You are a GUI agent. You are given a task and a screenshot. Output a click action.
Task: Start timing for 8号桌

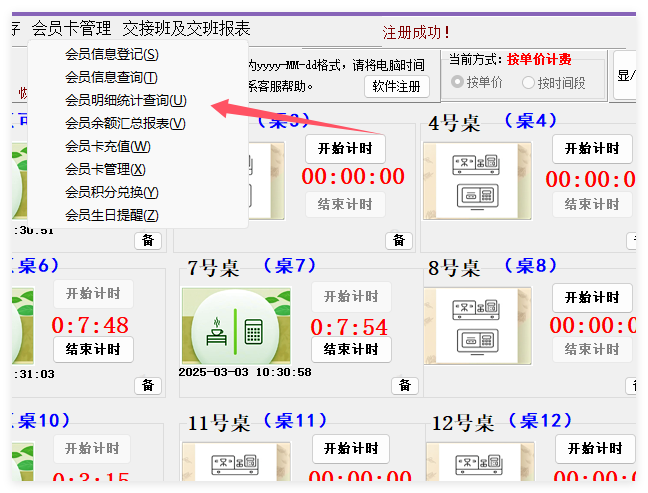pos(592,297)
